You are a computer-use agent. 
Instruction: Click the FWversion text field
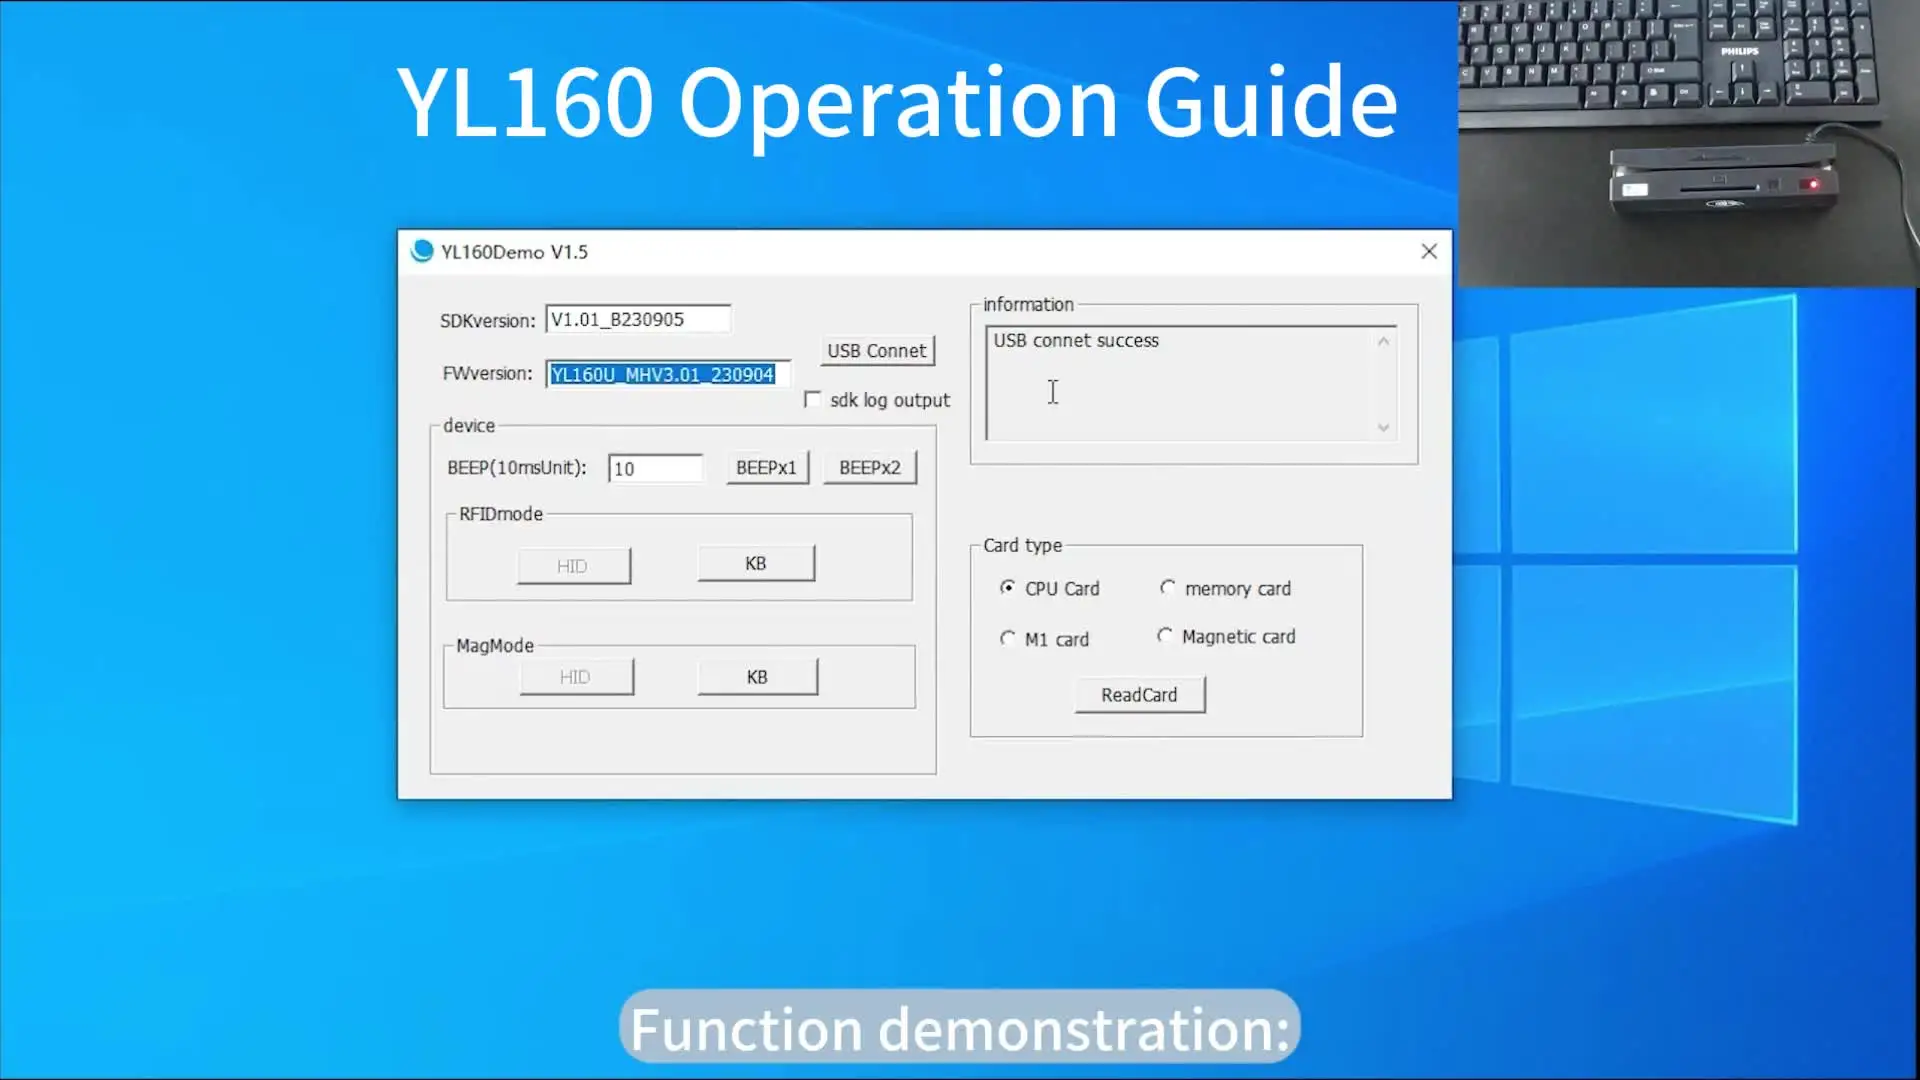pyautogui.click(x=666, y=374)
